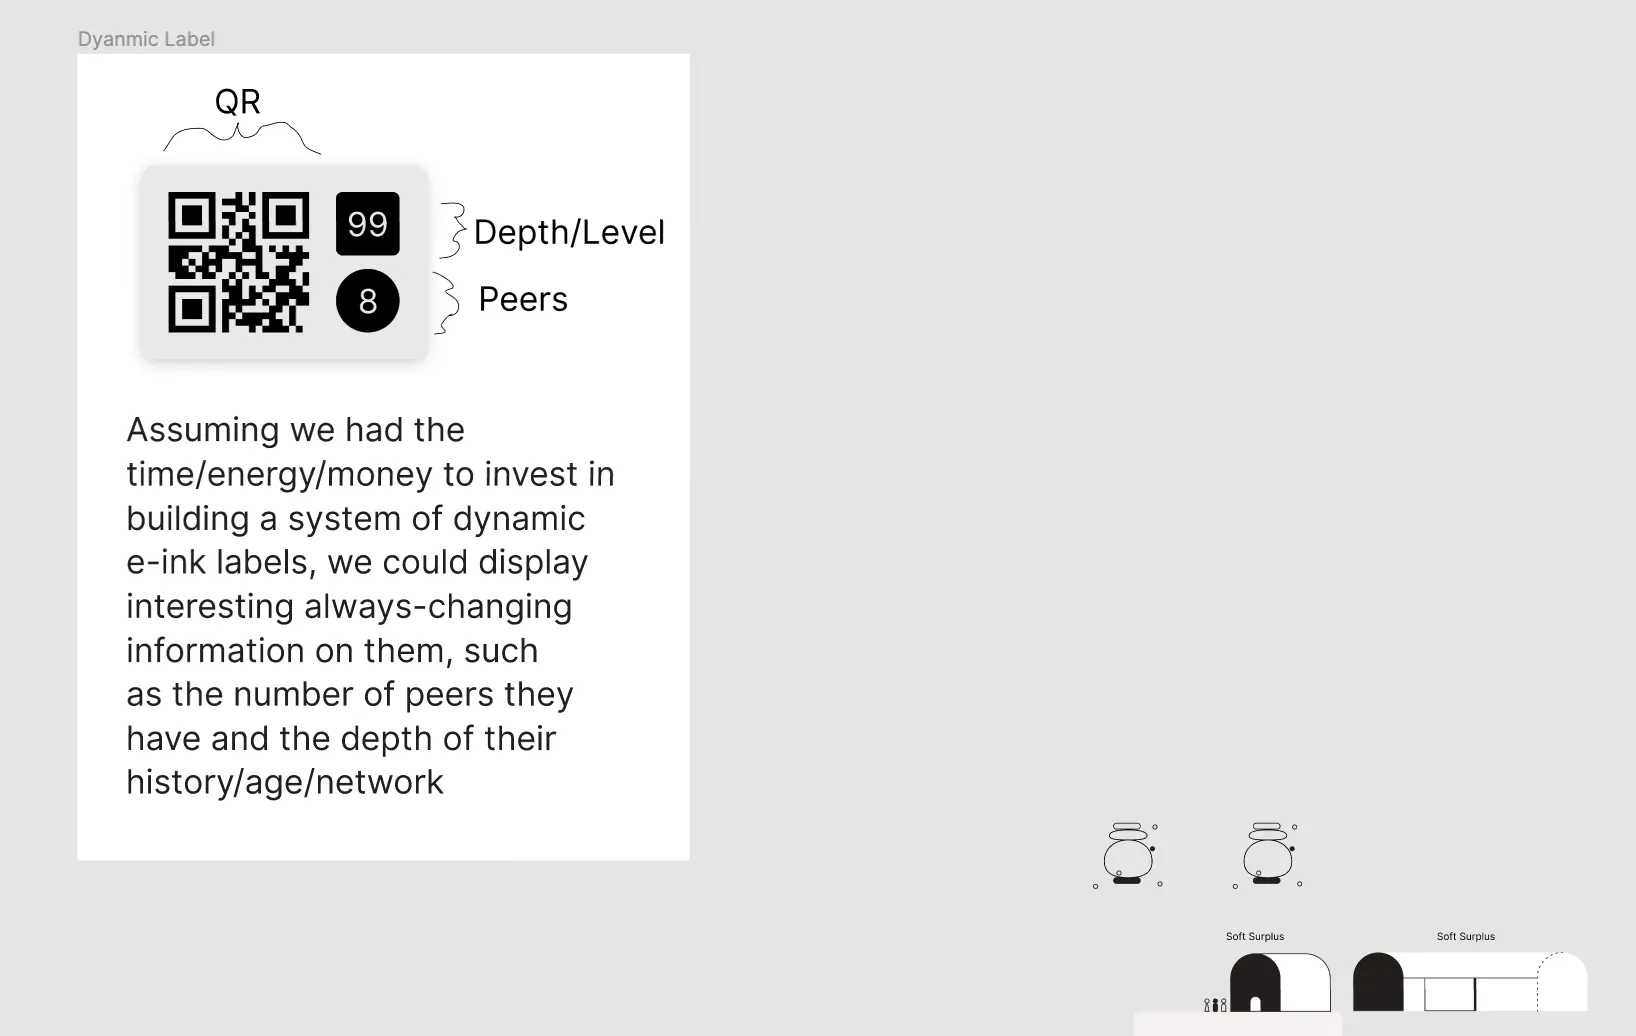Select the white rectangle inside the long building
1636x1036 pixels.
[1449, 995]
